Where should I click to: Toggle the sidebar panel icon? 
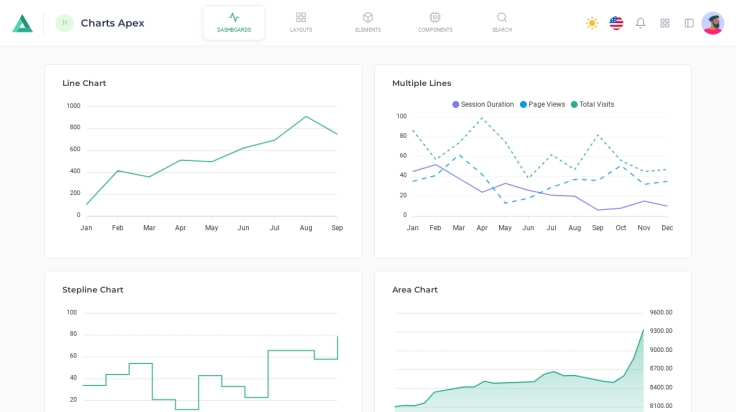[x=689, y=23]
